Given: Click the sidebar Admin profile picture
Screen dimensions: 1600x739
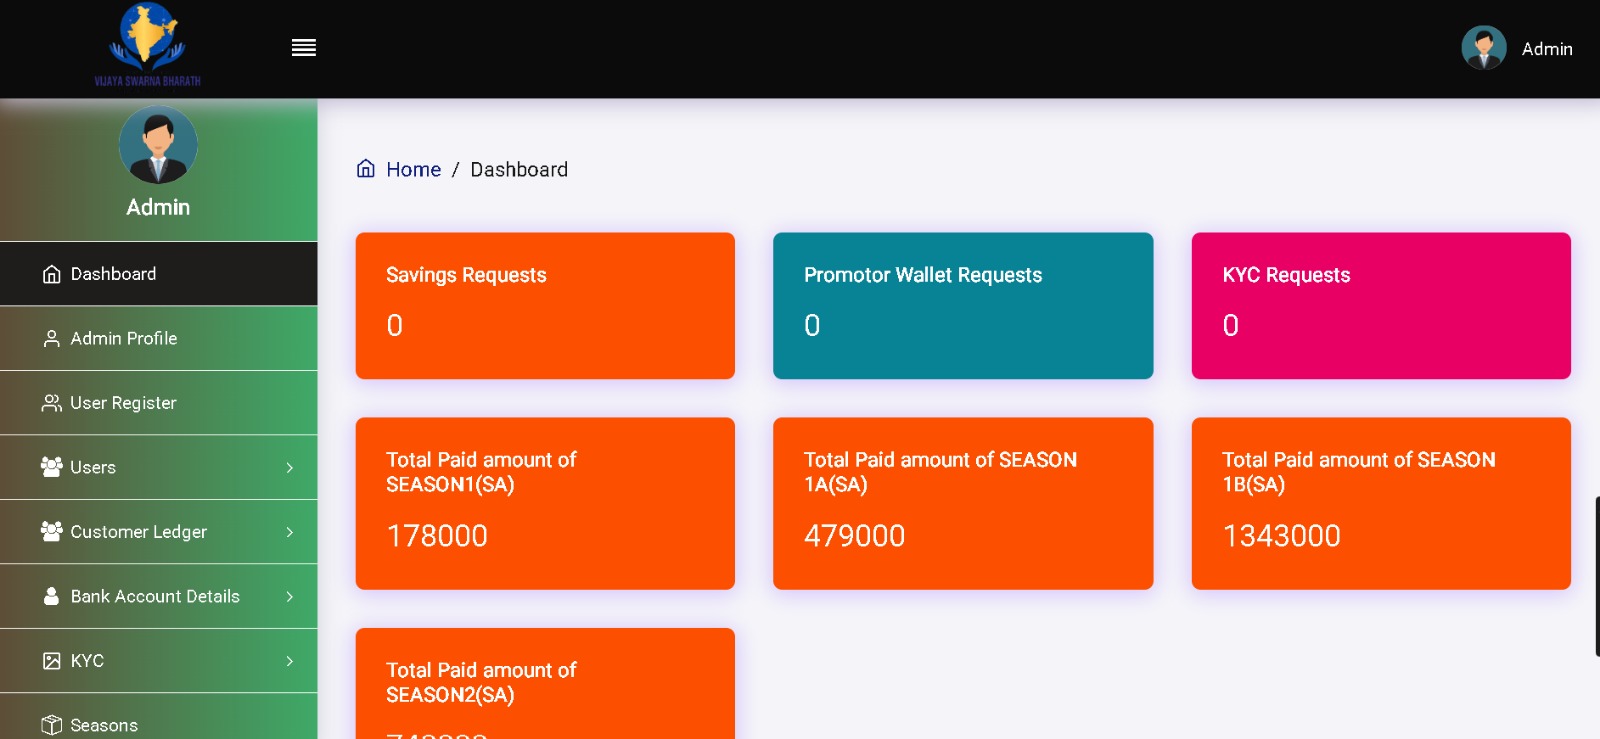Looking at the screenshot, I should [158, 146].
